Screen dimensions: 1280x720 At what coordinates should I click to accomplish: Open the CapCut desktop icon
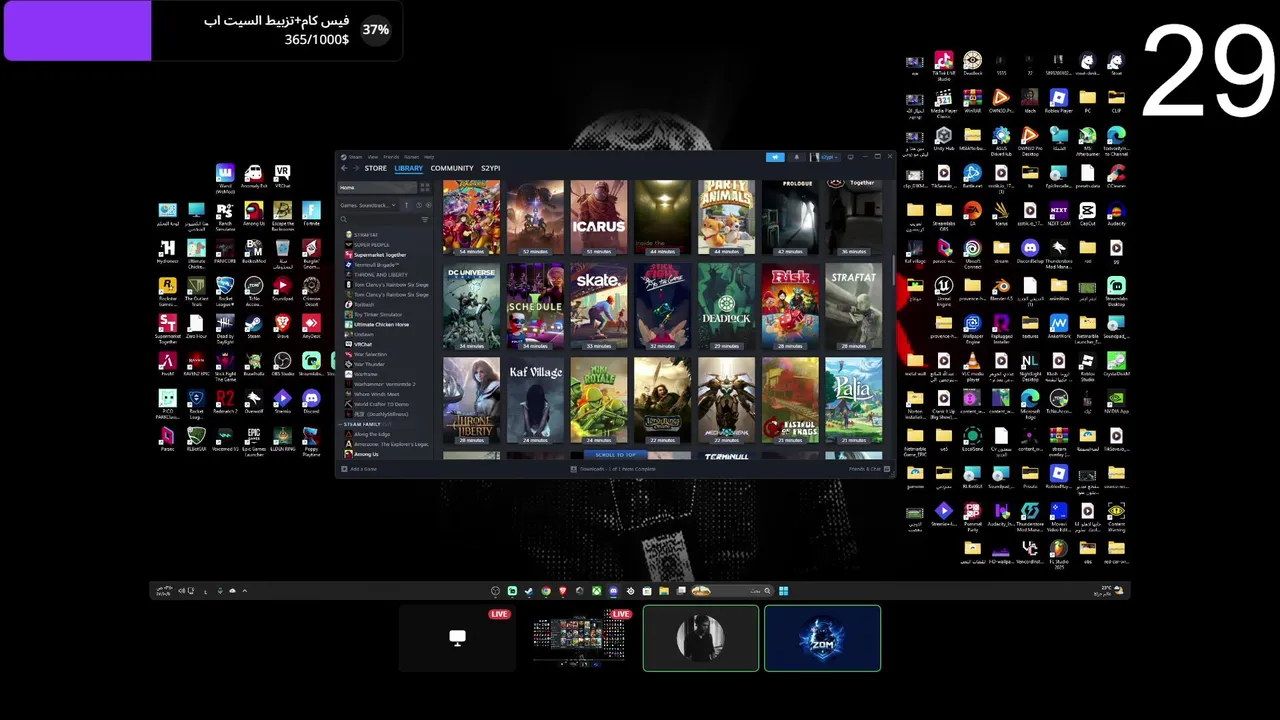[x=1088, y=214]
